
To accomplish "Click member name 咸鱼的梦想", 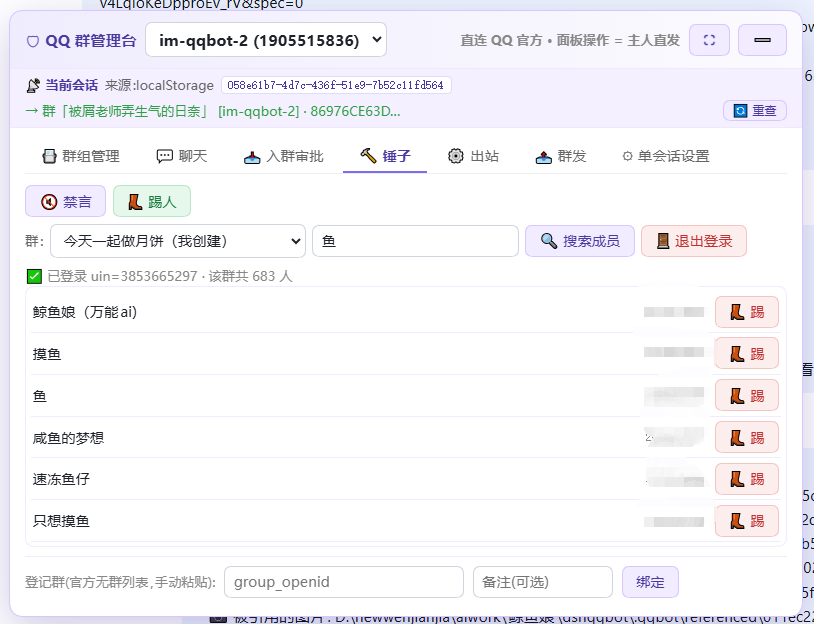I will (68, 438).
